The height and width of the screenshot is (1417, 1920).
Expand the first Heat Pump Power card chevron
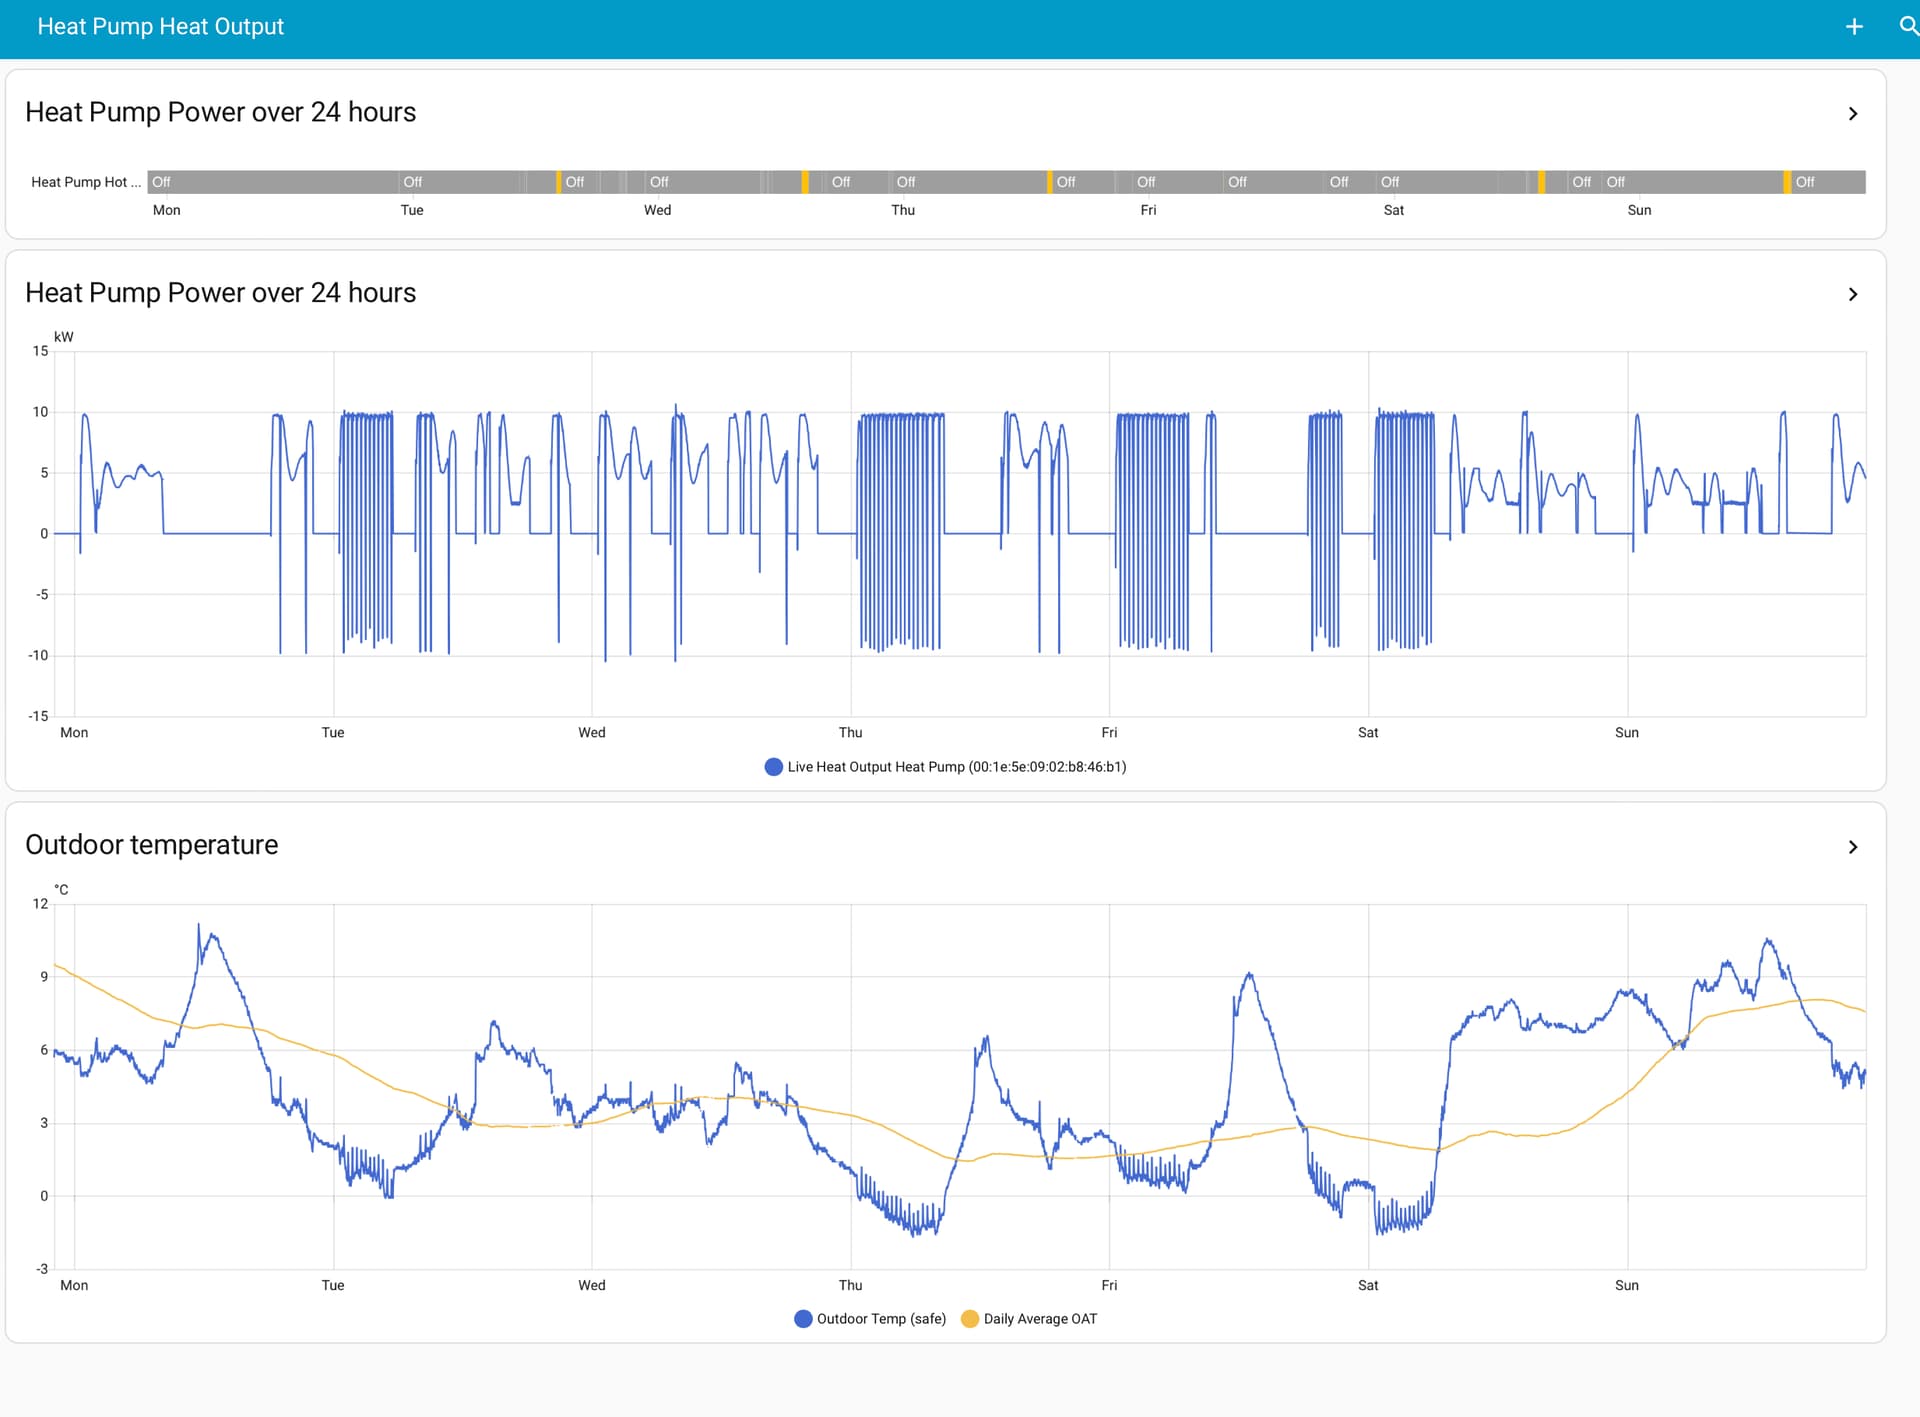pos(1852,114)
